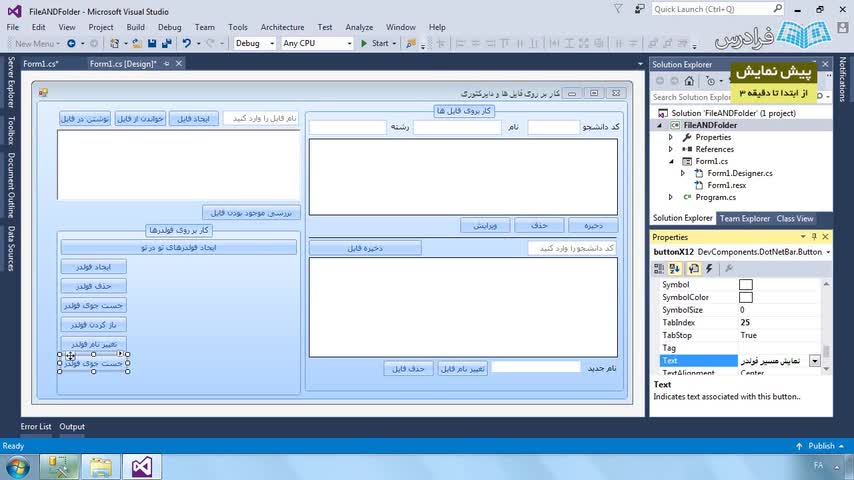Click the حذف فولدر button on the form
The image size is (854, 480).
(x=94, y=286)
